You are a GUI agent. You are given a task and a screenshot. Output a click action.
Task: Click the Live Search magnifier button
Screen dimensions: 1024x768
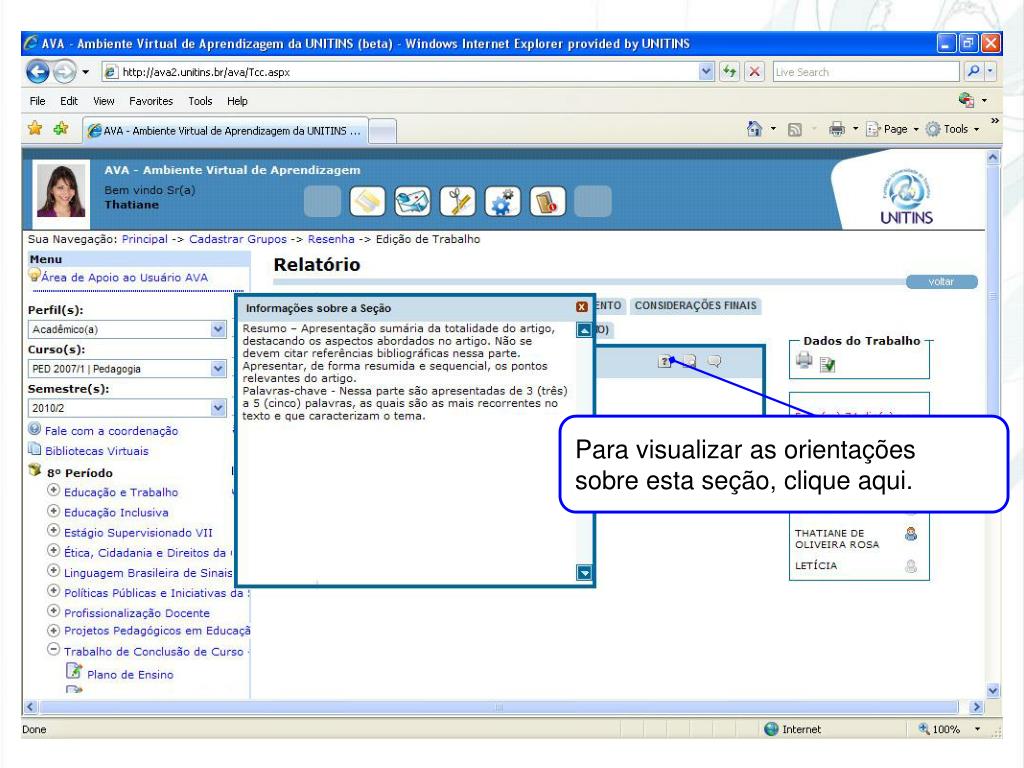point(973,71)
